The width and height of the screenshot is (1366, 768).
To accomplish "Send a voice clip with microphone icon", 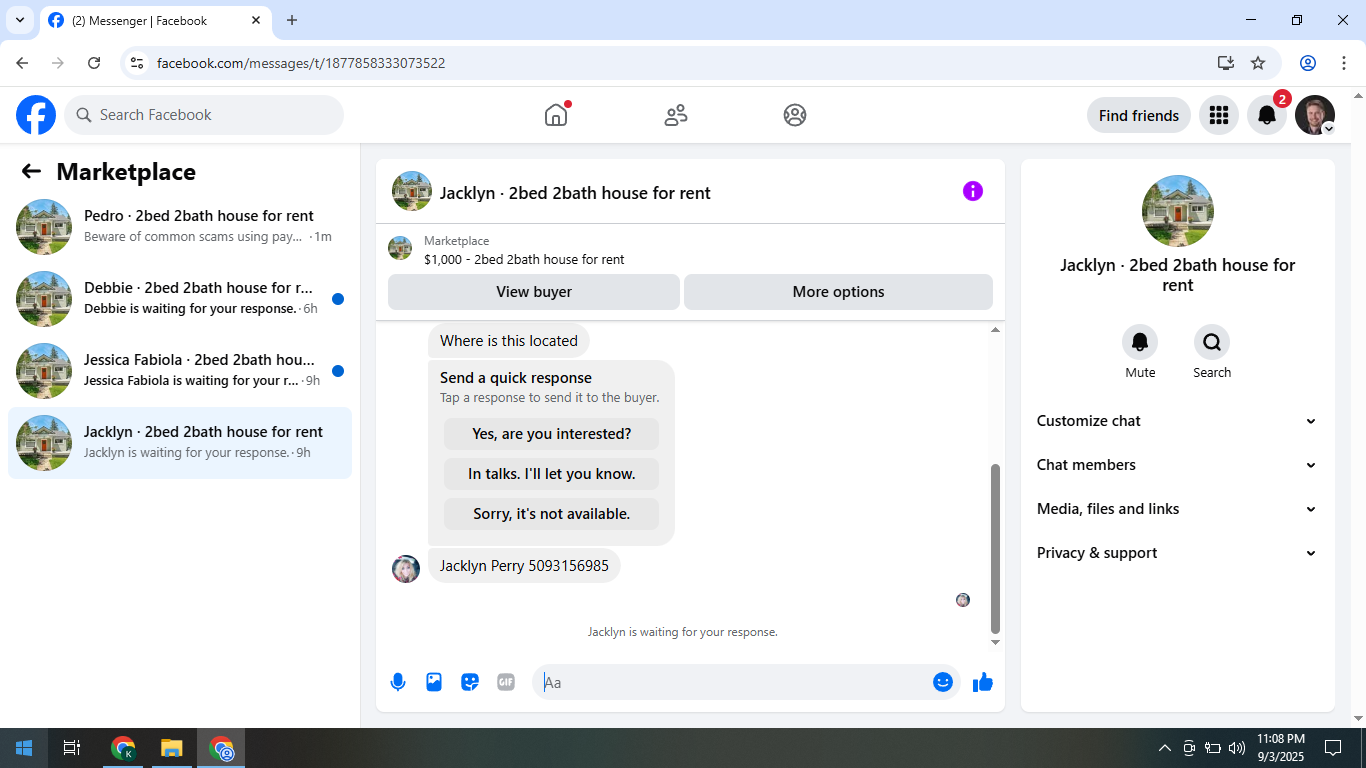I will [x=398, y=682].
